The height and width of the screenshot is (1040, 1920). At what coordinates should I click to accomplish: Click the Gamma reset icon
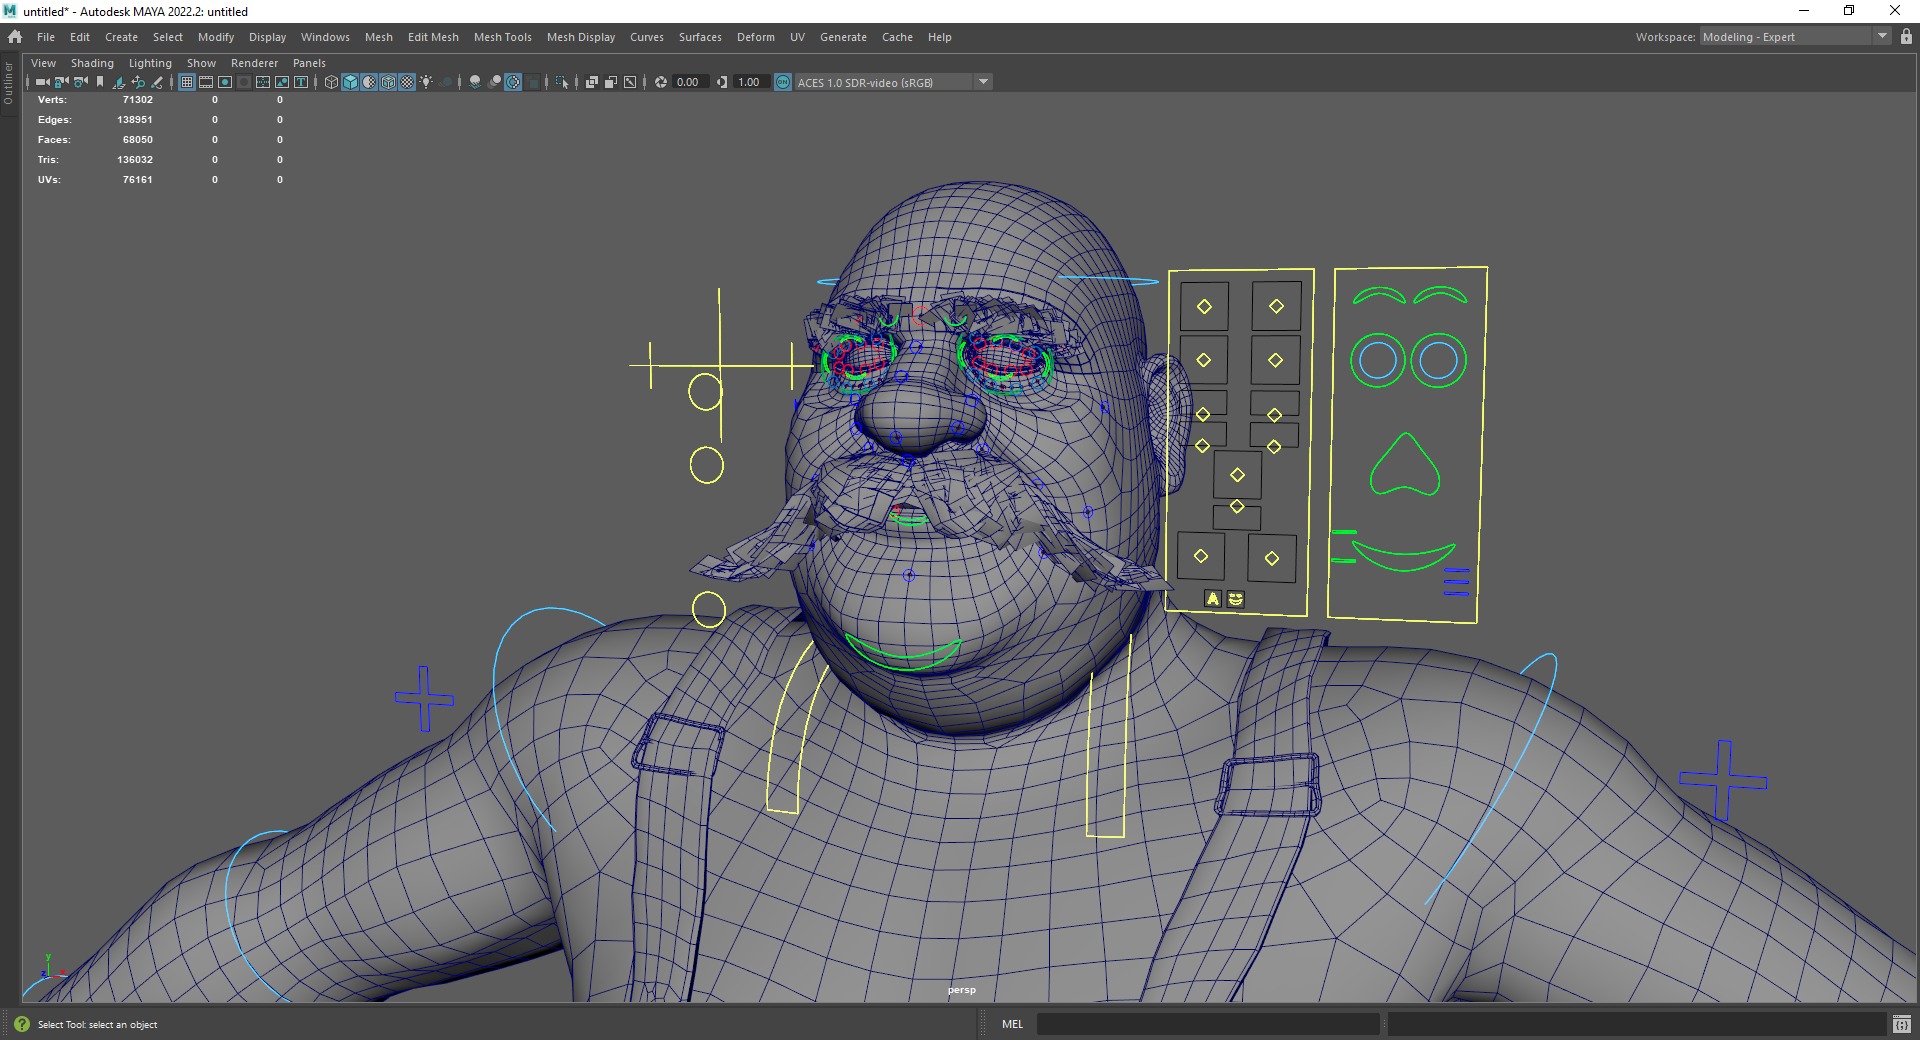click(722, 82)
